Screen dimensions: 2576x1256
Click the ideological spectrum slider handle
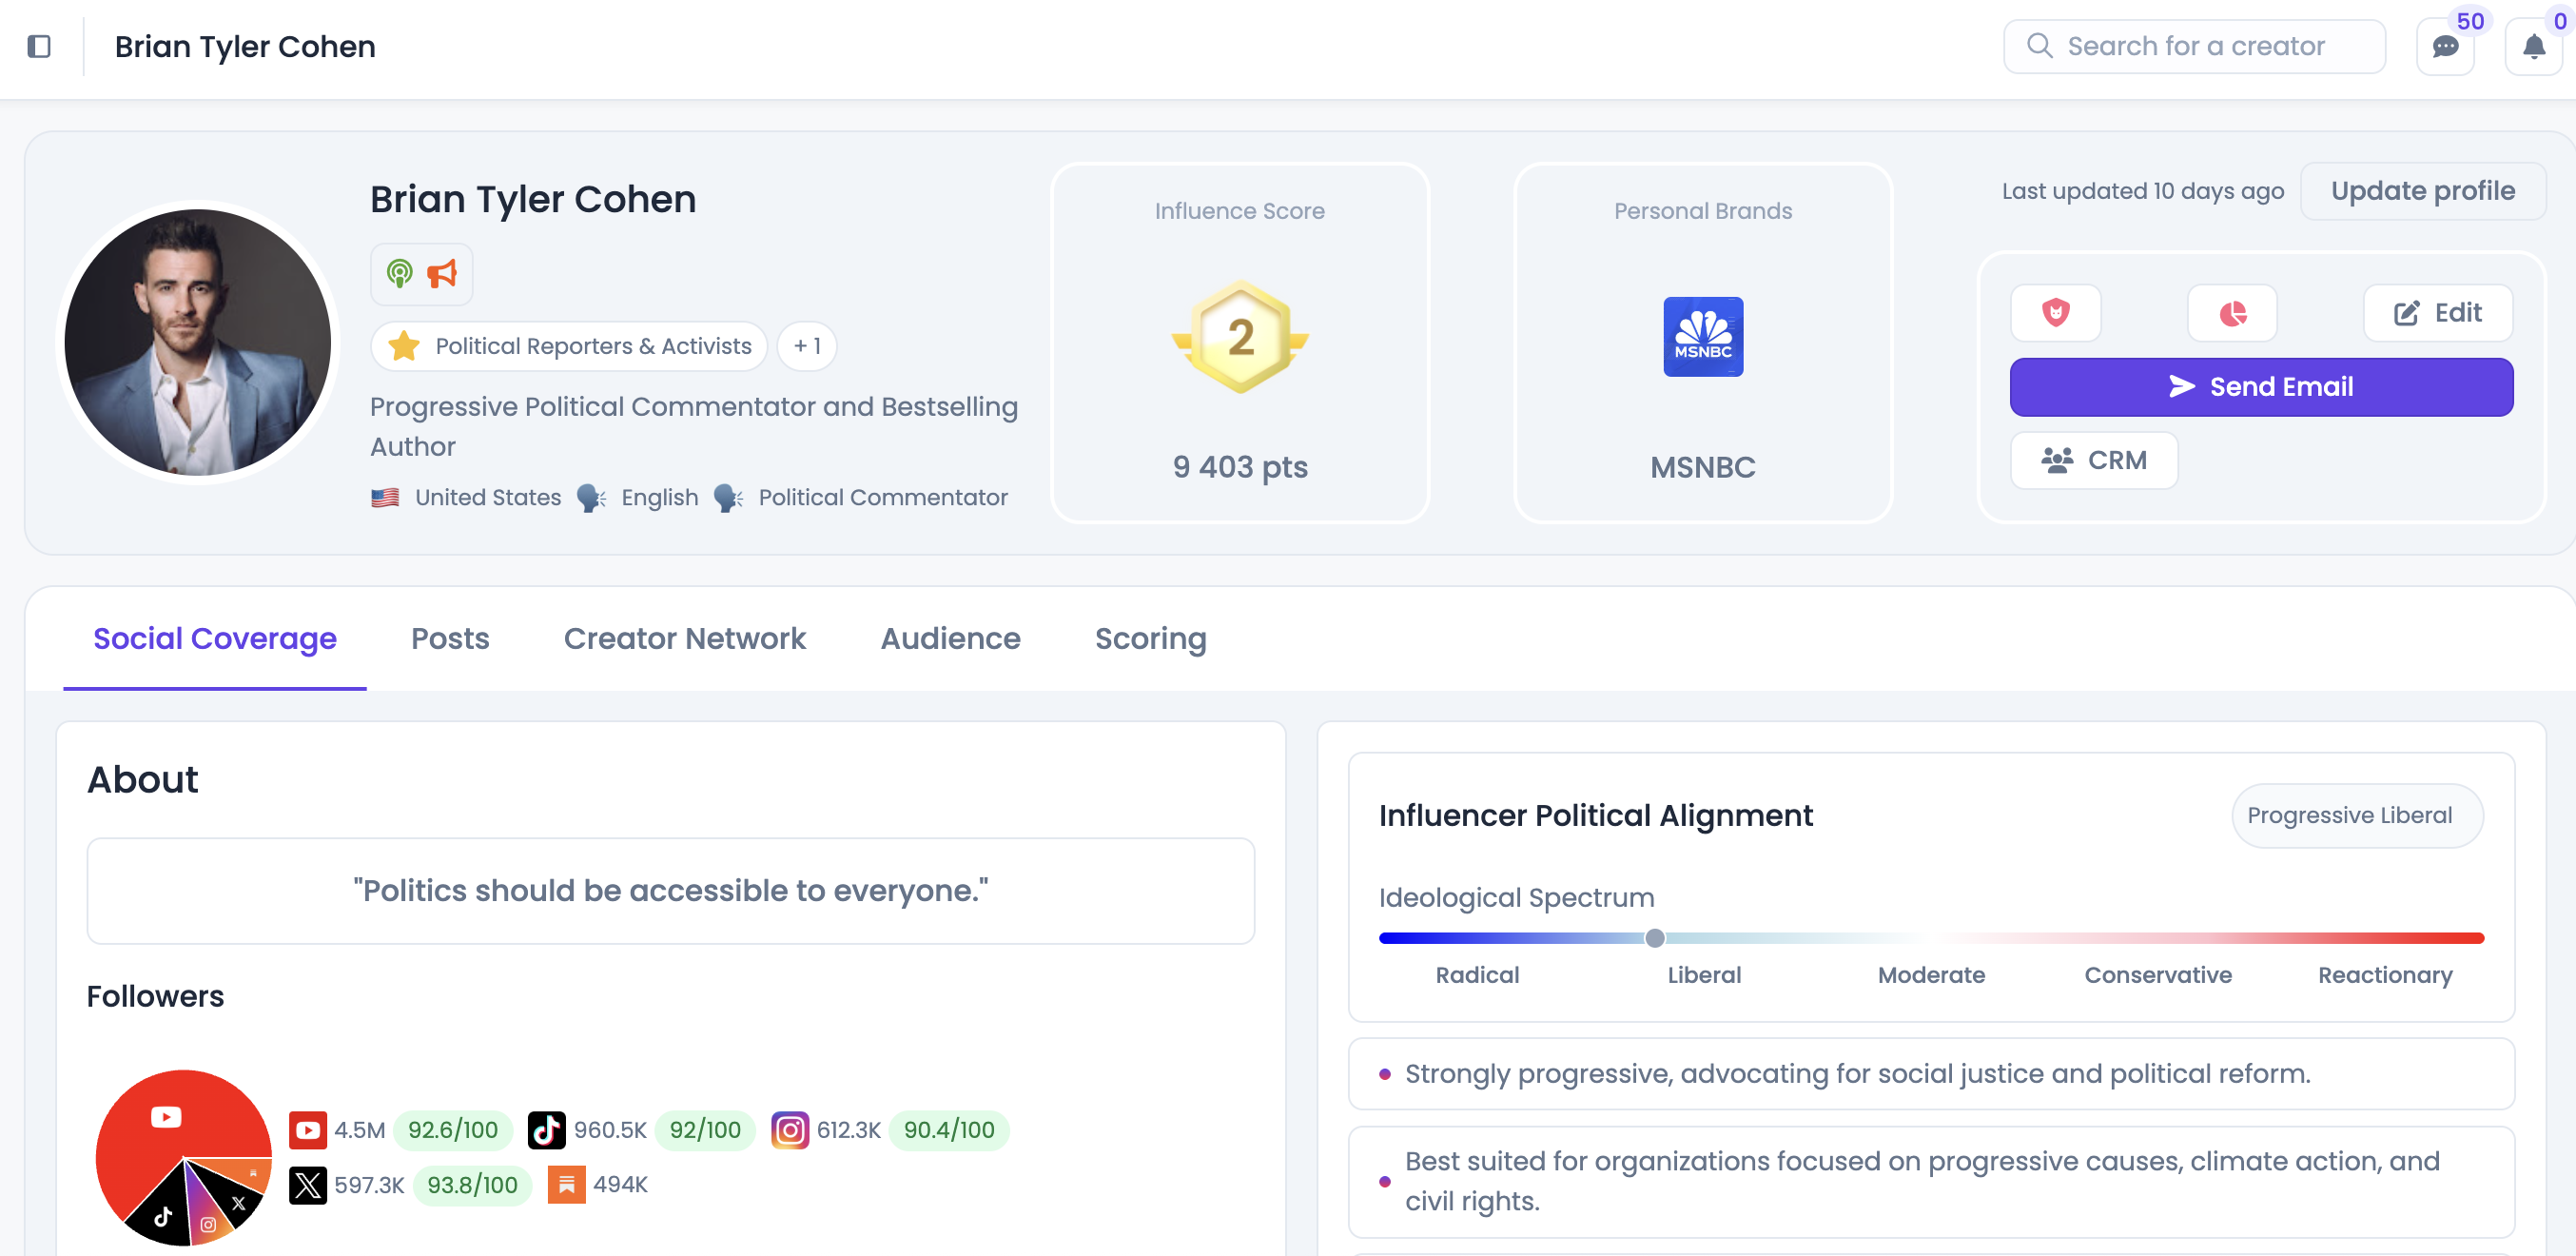pyautogui.click(x=1655, y=938)
